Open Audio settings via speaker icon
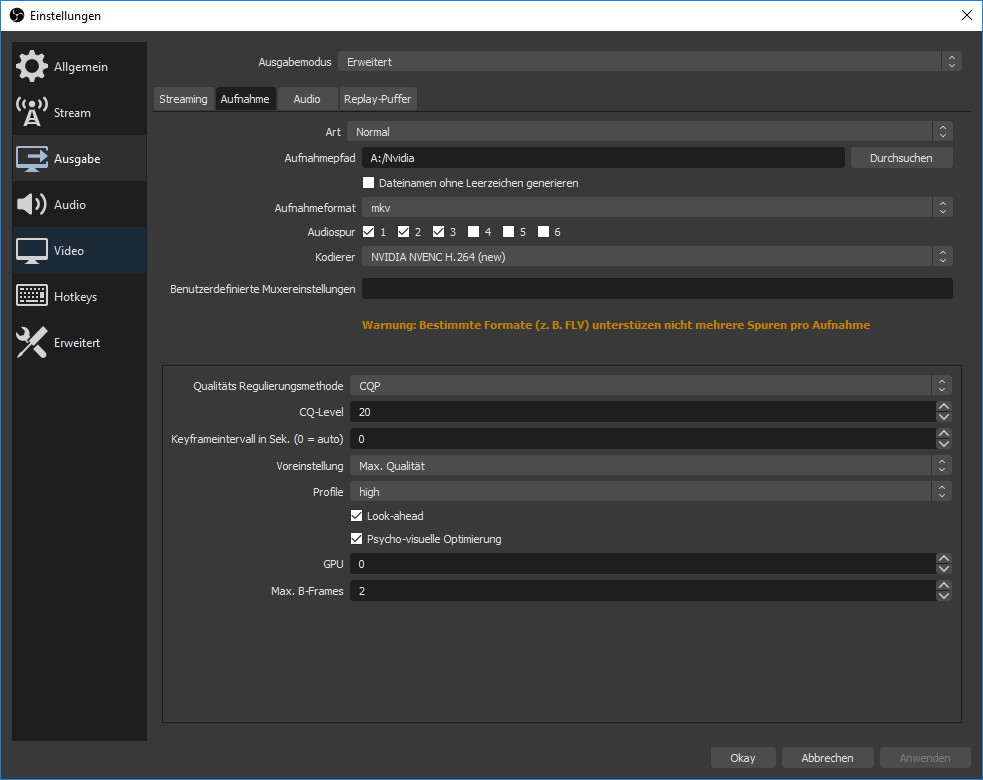 (x=31, y=204)
